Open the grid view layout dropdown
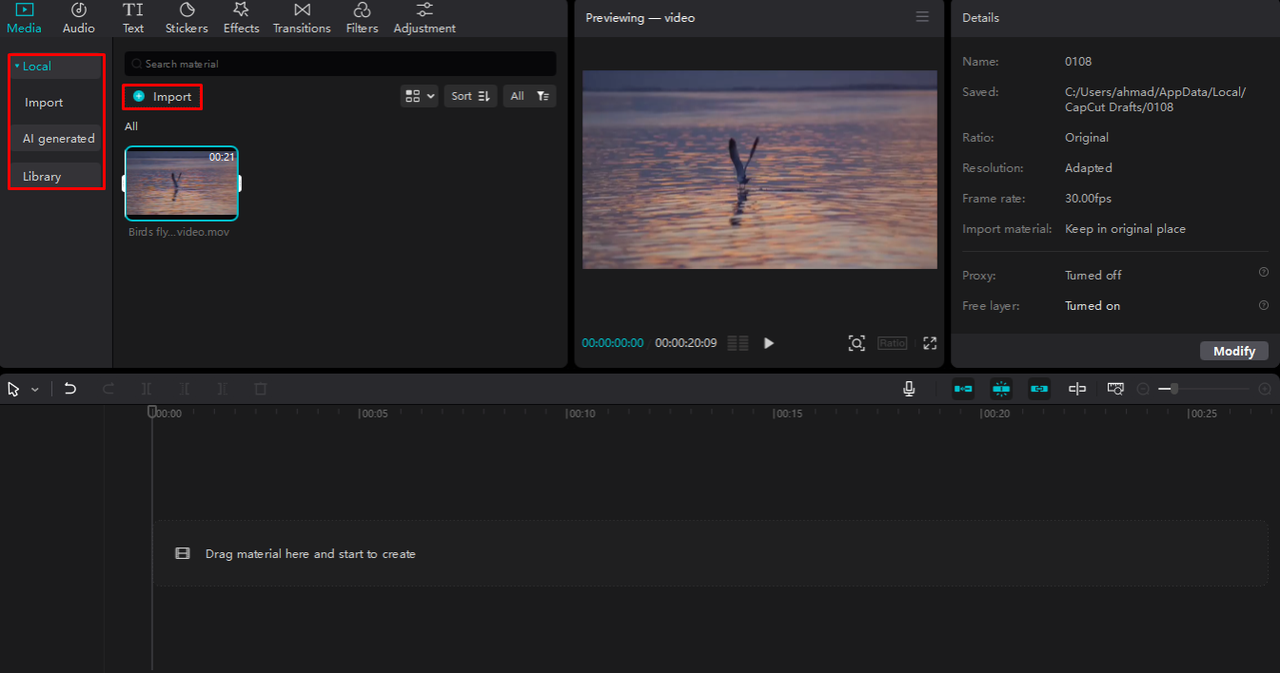This screenshot has width=1280, height=673. (x=419, y=96)
